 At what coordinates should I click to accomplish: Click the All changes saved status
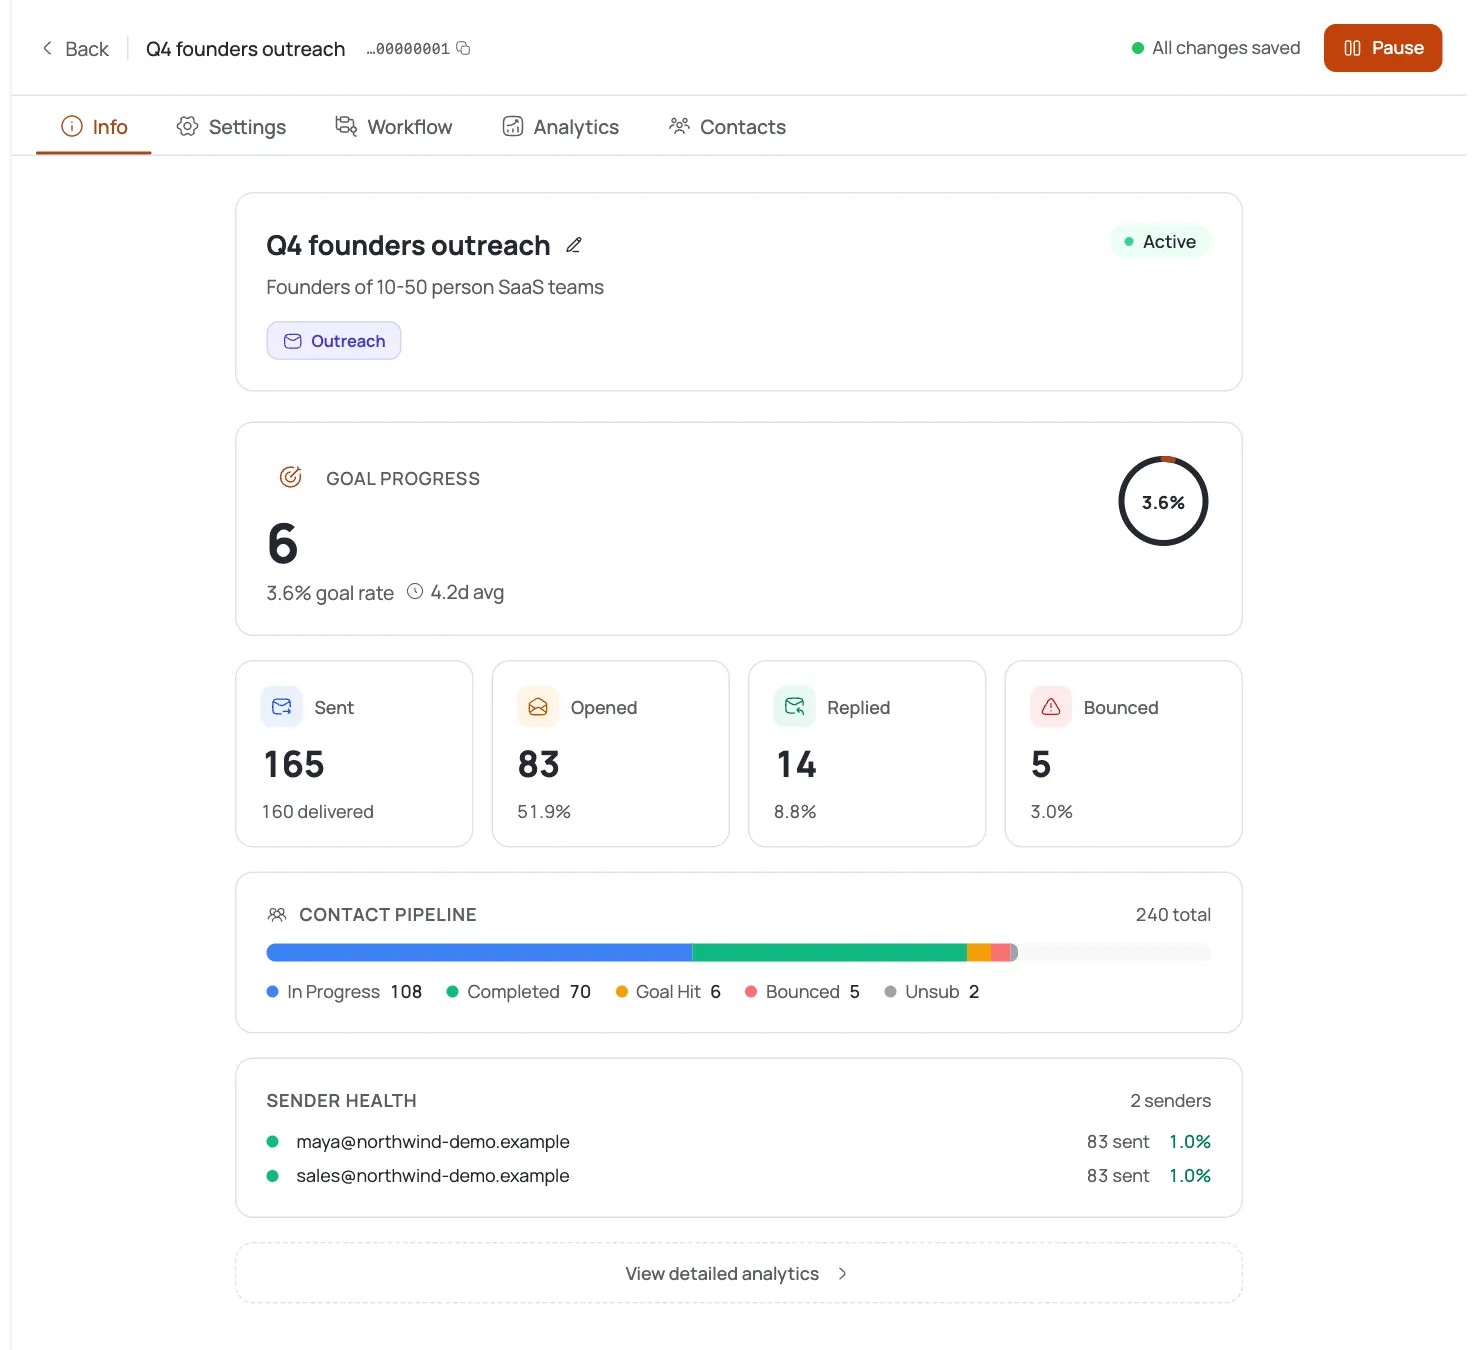click(x=1216, y=47)
